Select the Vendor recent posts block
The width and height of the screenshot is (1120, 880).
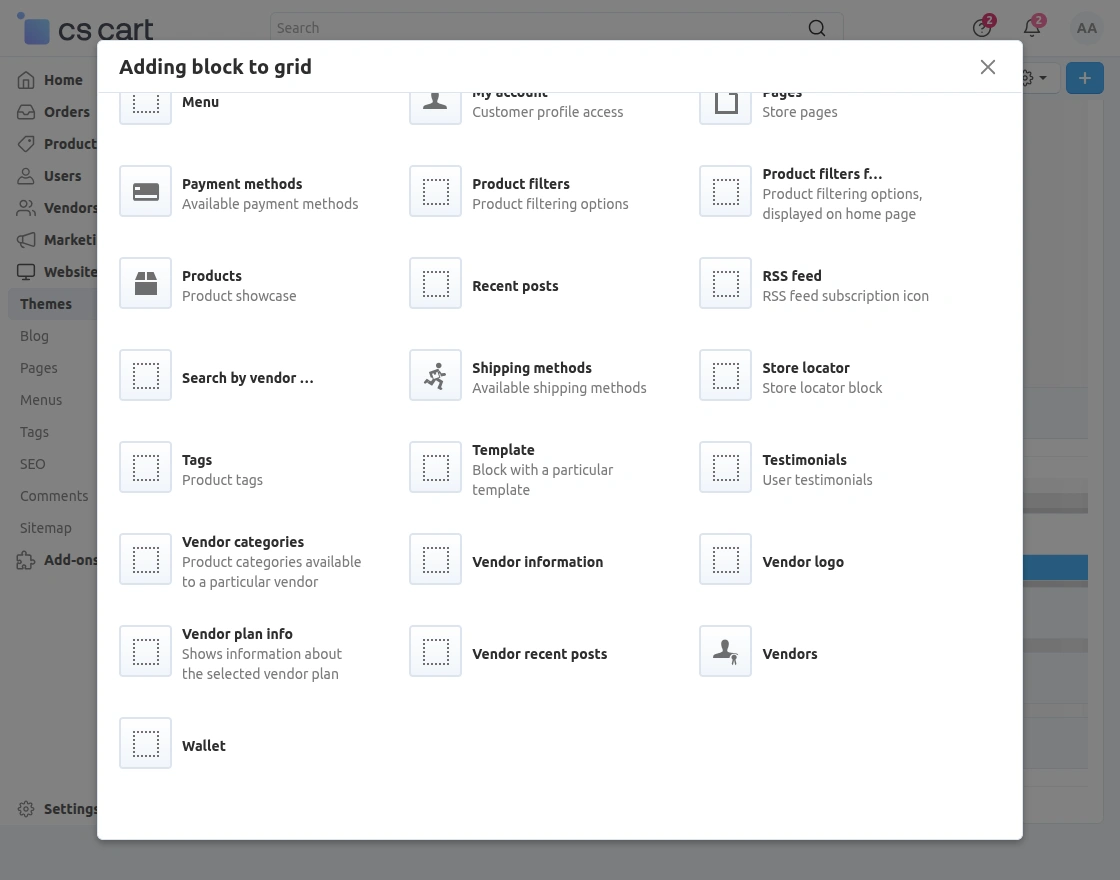(539, 654)
